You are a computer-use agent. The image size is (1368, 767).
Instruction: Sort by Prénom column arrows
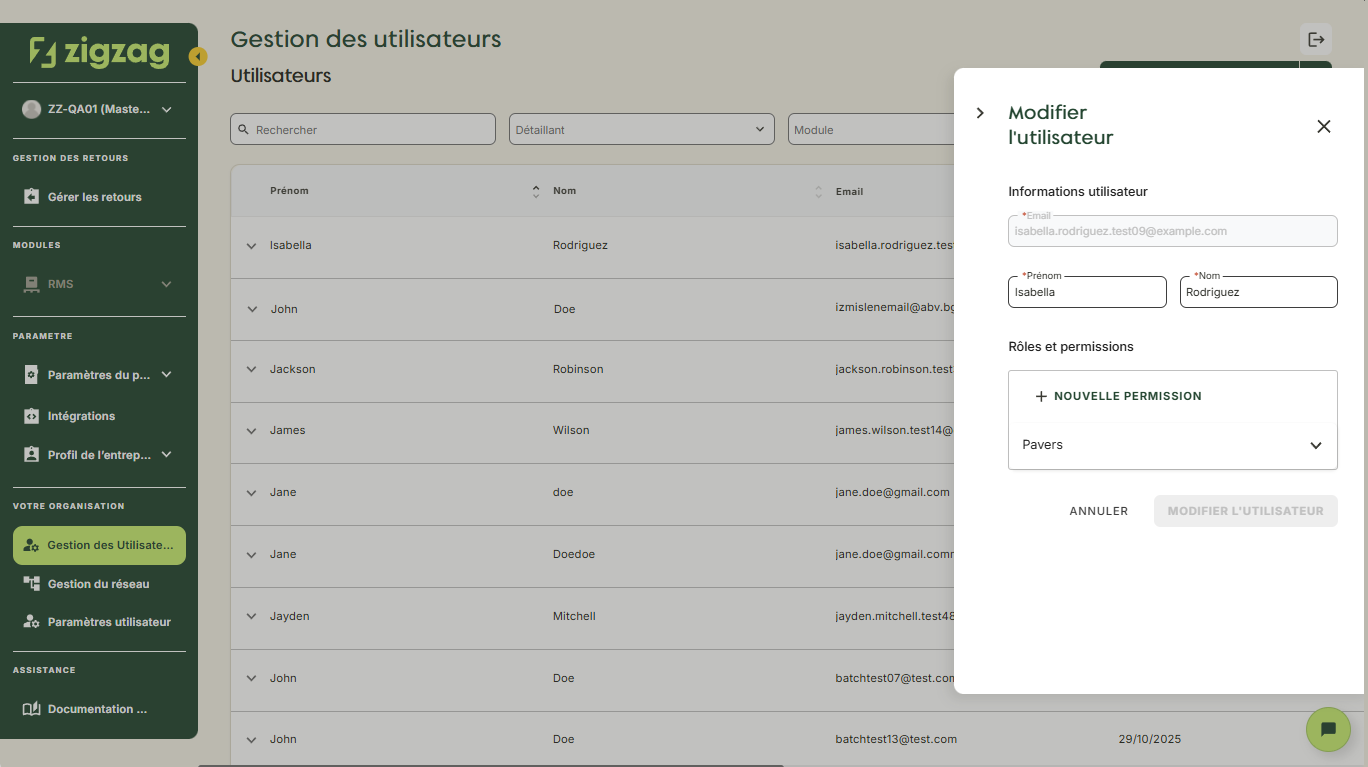536,191
